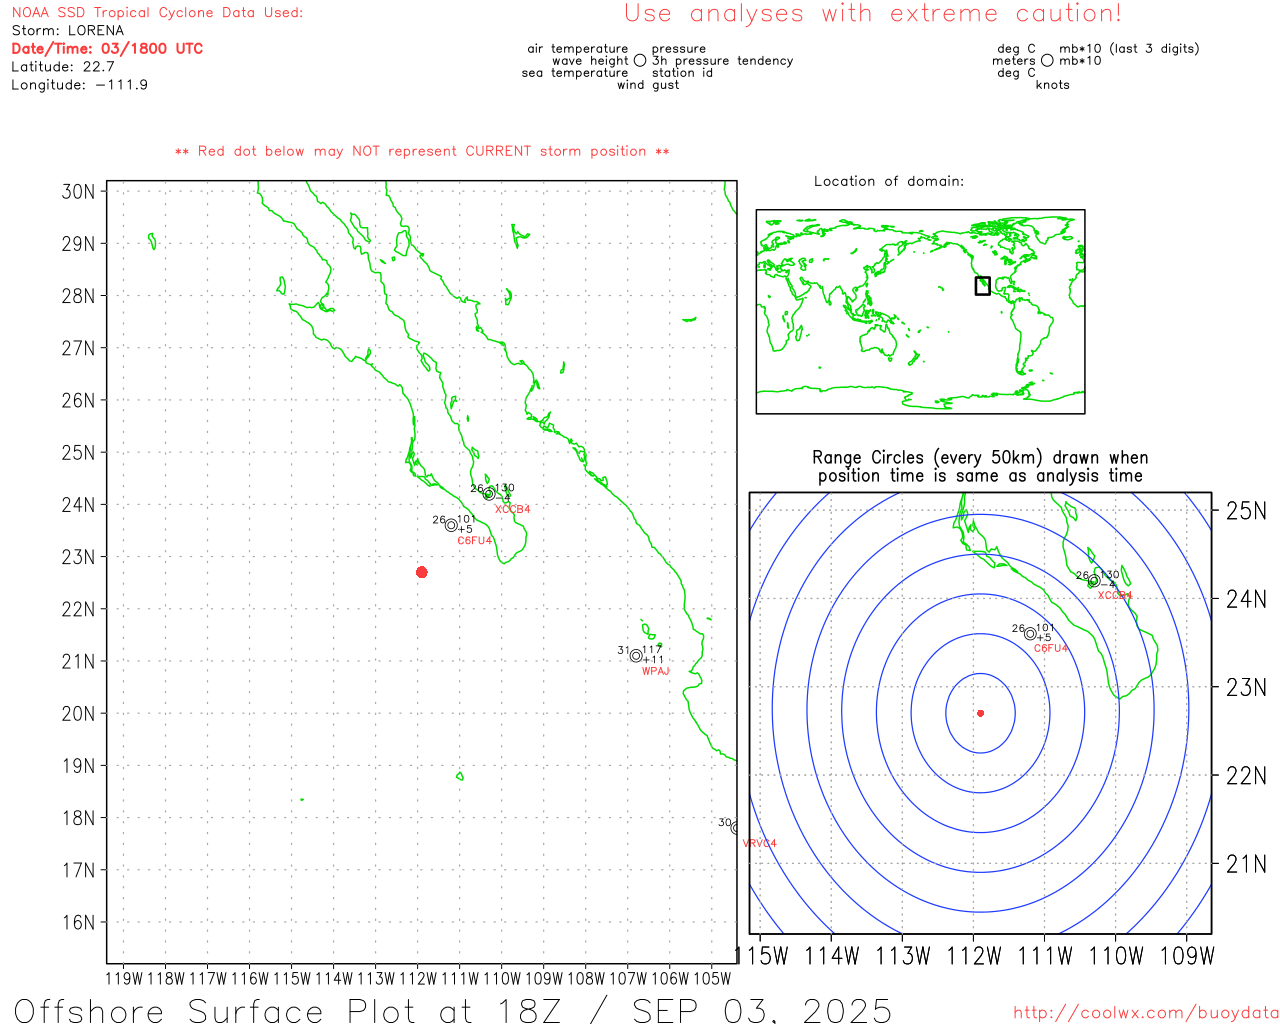1280x1024 pixels.
Task: Click 'mb*10 (last 3 digits)' units label
Action: [x=1129, y=49]
